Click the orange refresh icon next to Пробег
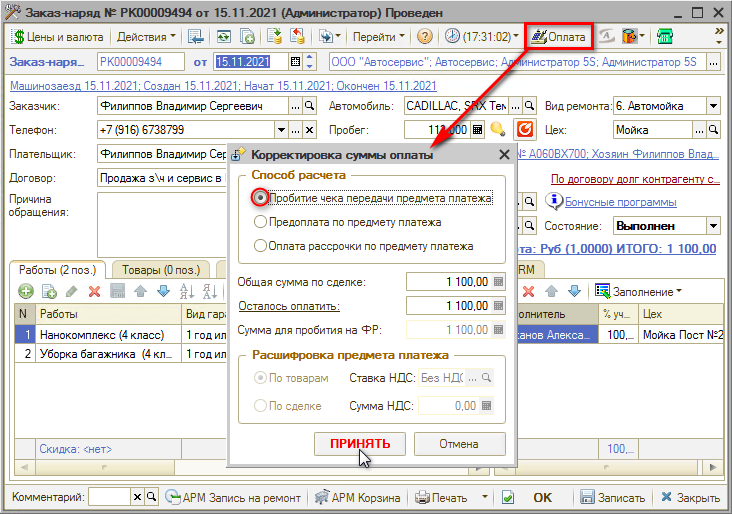732x514 pixels. tap(524, 129)
